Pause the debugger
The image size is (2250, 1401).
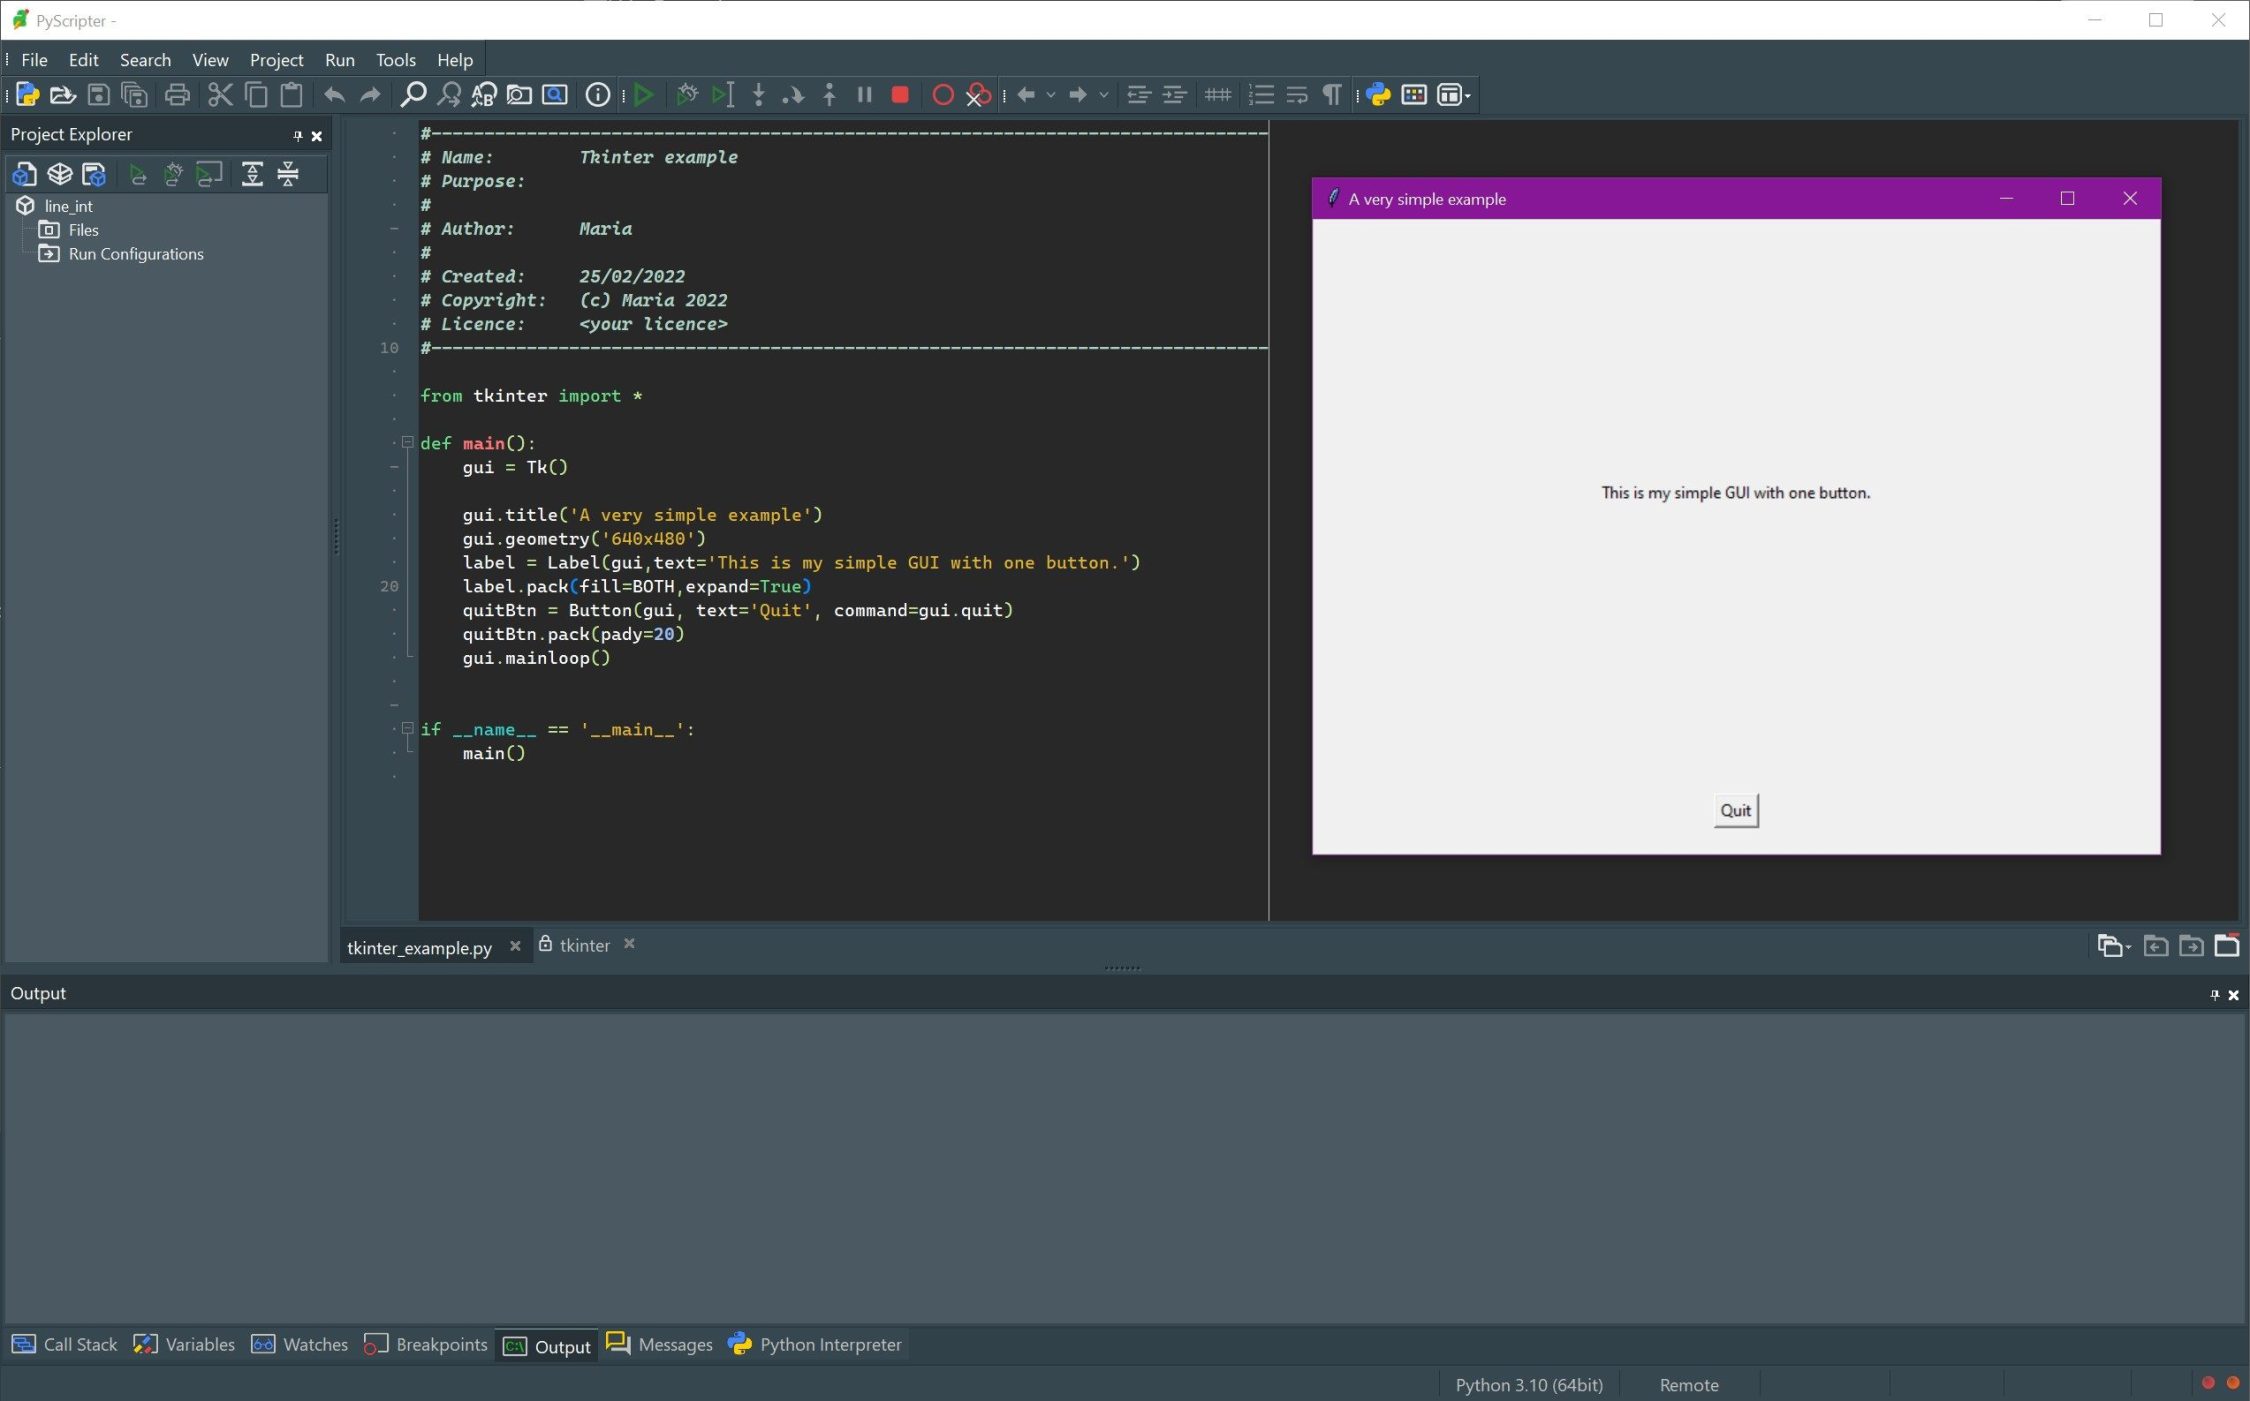coord(864,94)
